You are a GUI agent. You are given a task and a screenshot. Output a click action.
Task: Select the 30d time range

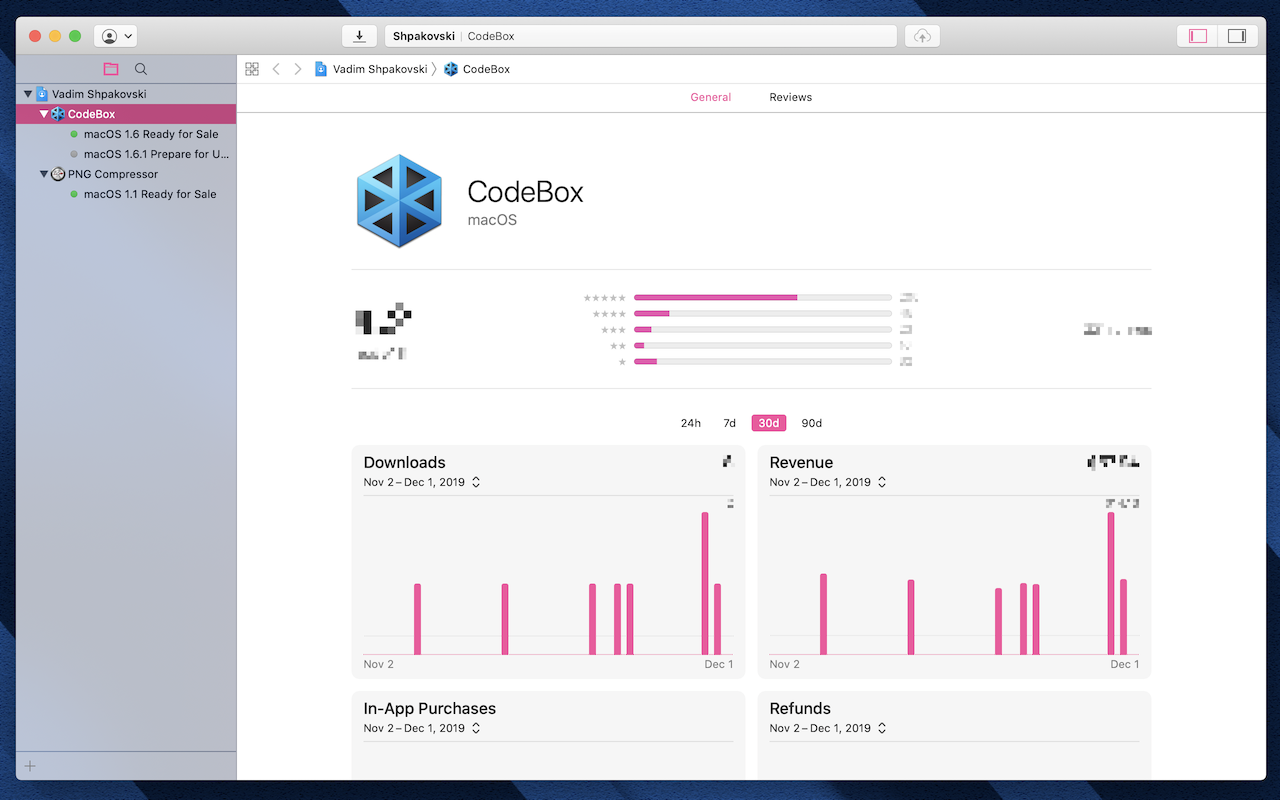(x=768, y=423)
